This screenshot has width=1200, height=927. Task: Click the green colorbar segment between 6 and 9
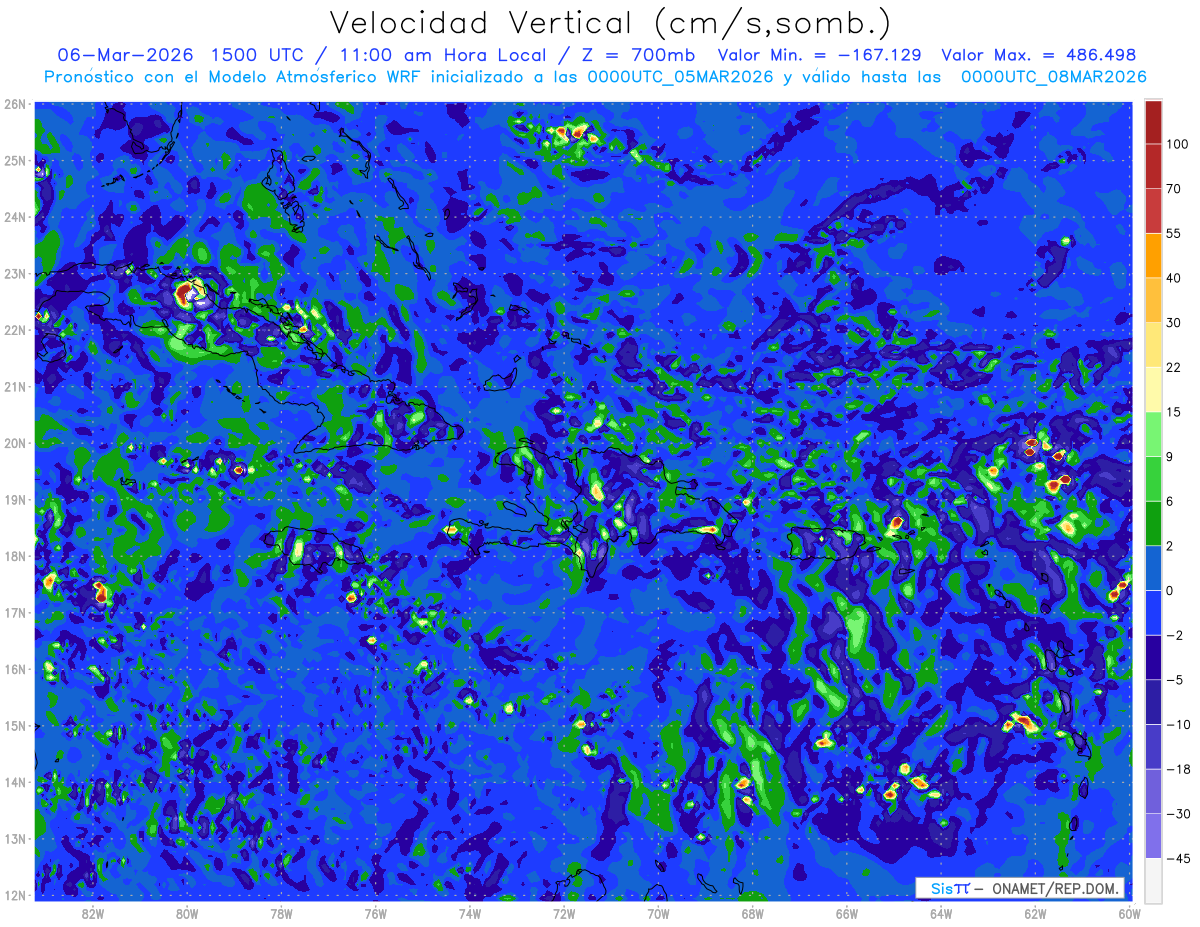coord(1153,479)
